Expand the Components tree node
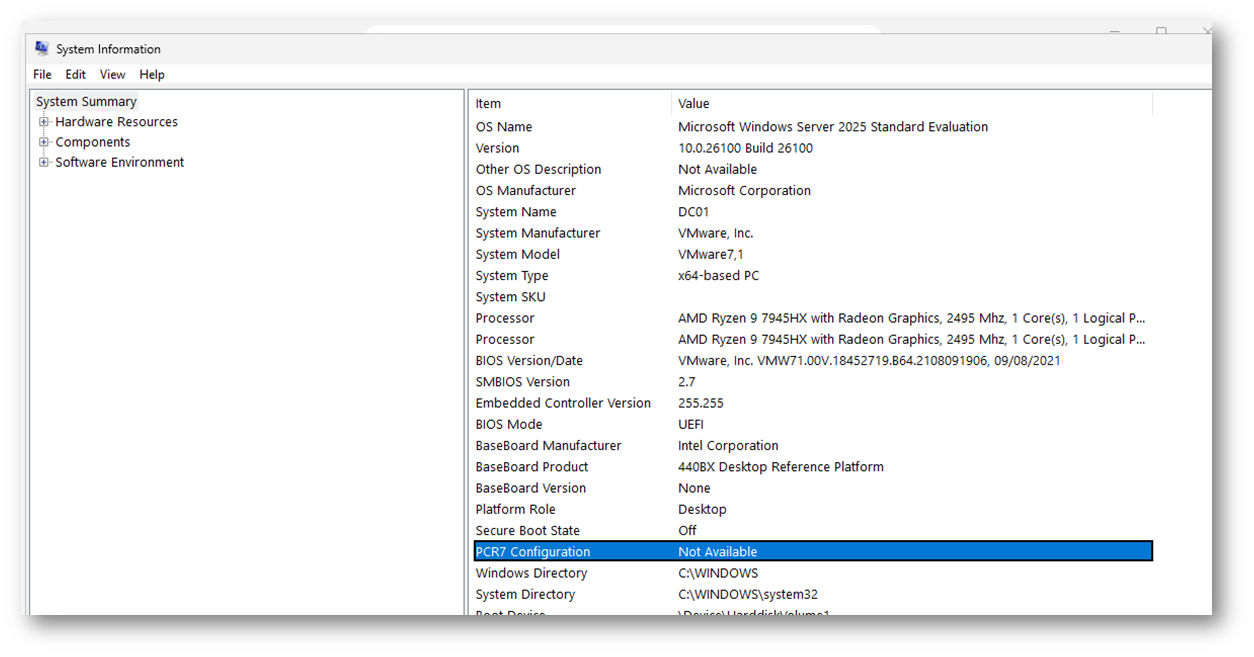The width and height of the screenshot is (1254, 657). (44, 142)
